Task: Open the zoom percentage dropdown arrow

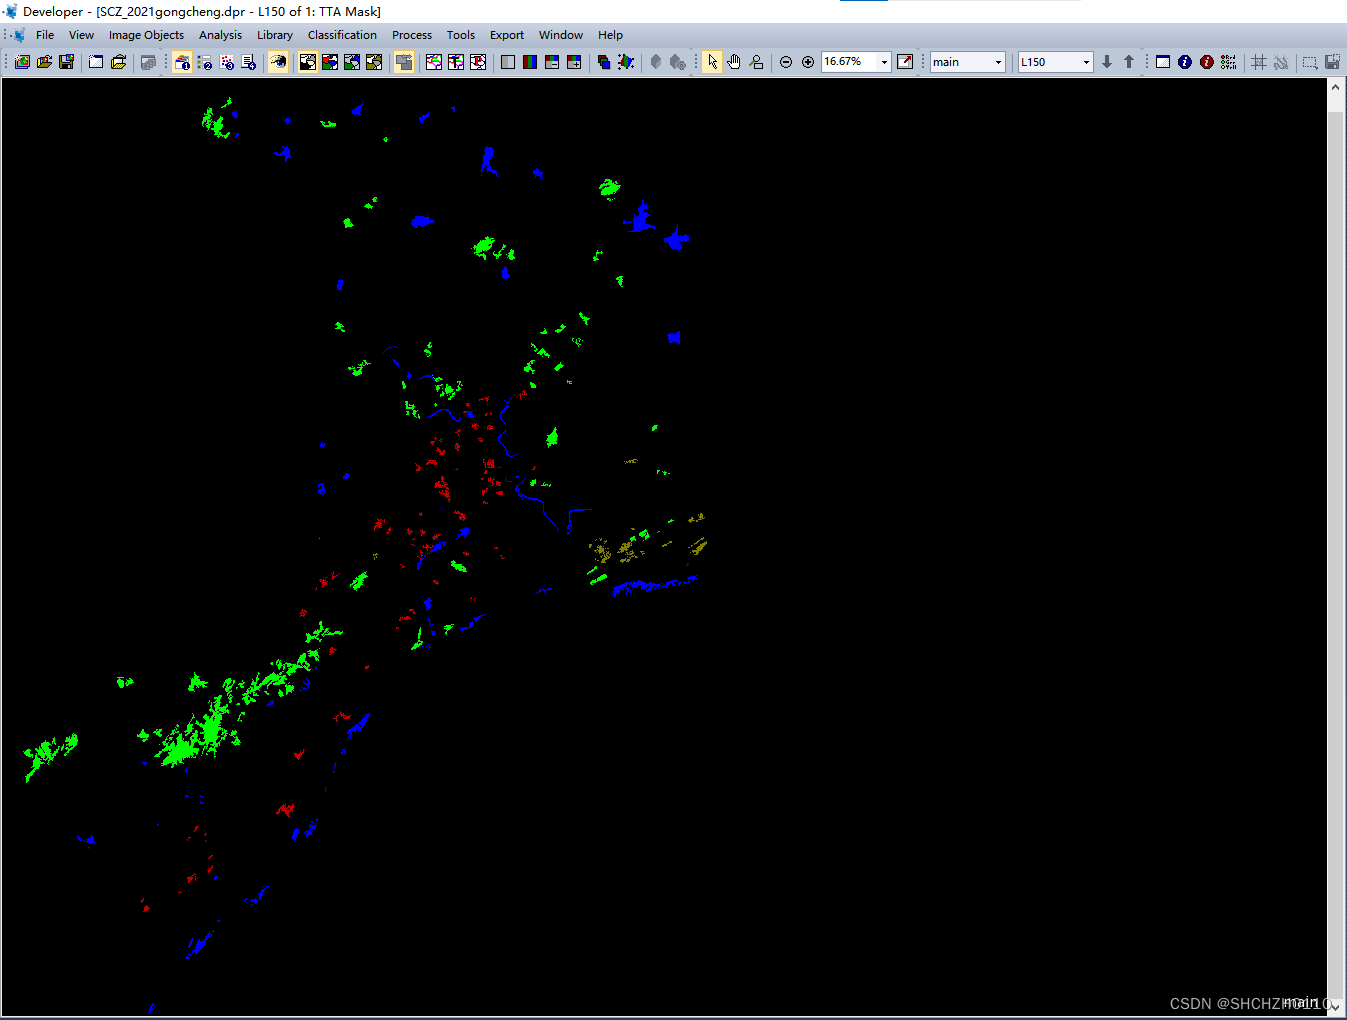Action: pyautogui.click(x=884, y=62)
